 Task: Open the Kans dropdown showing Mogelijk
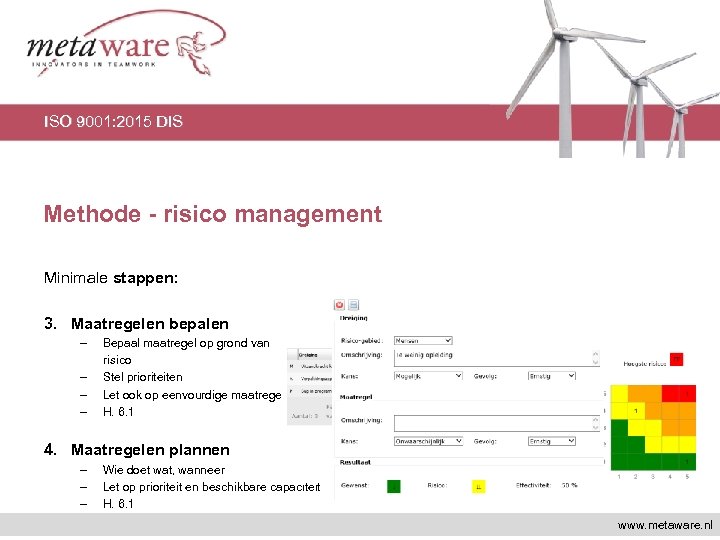pyautogui.click(x=428, y=376)
